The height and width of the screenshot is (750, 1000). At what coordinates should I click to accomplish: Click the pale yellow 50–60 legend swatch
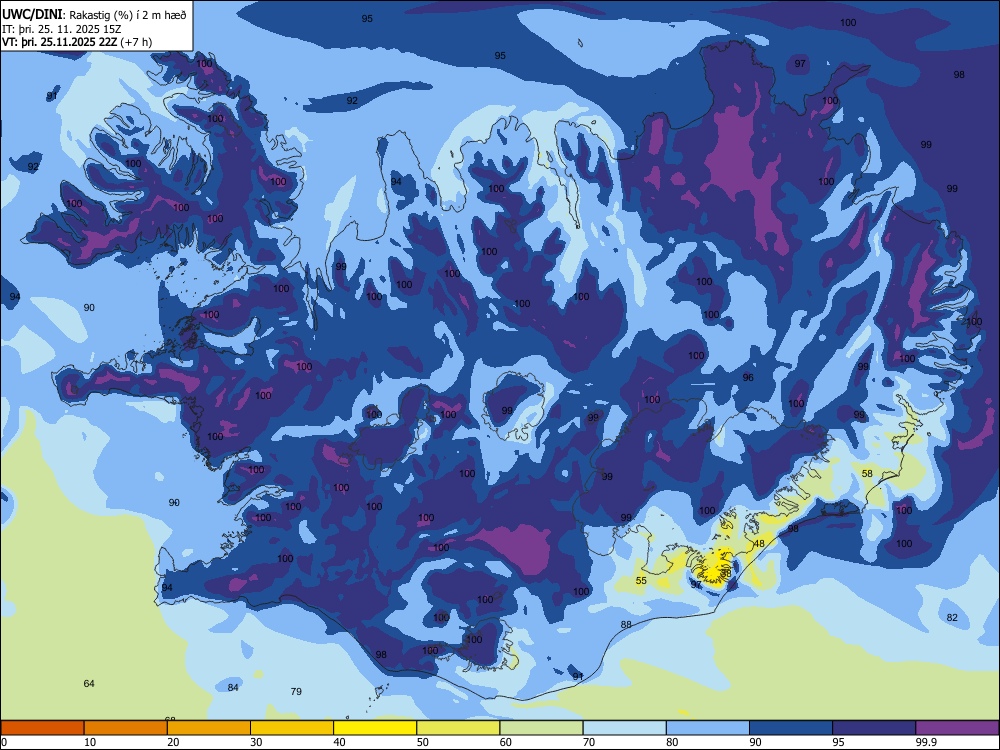tap(458, 728)
